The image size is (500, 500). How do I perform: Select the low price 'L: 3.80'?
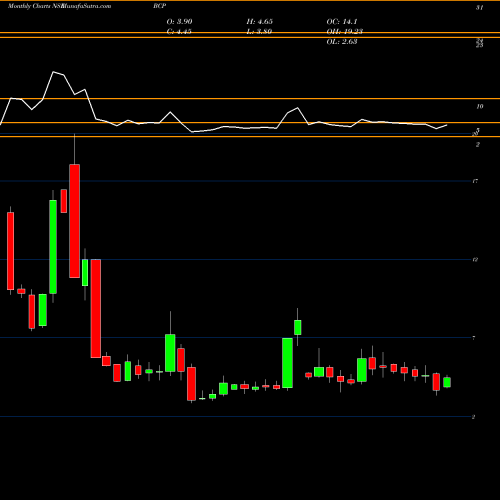click(x=259, y=32)
